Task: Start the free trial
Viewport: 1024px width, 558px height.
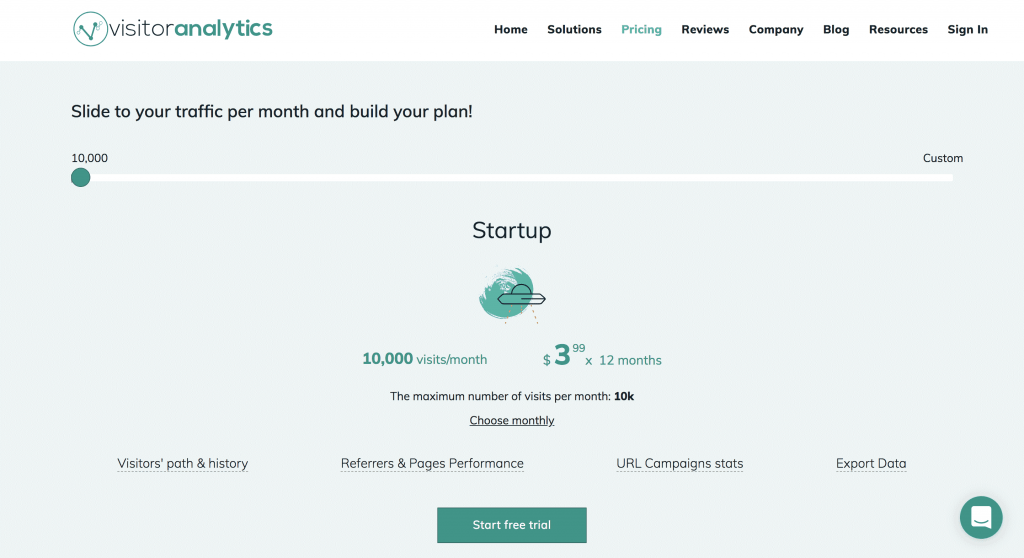Action: (512, 525)
